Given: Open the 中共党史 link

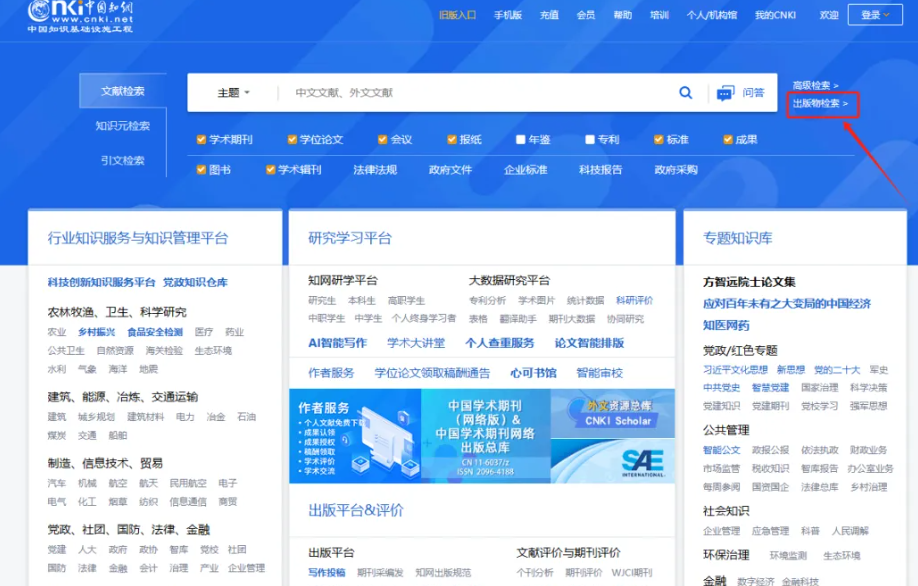Looking at the screenshot, I should pyautogui.click(x=722, y=388).
